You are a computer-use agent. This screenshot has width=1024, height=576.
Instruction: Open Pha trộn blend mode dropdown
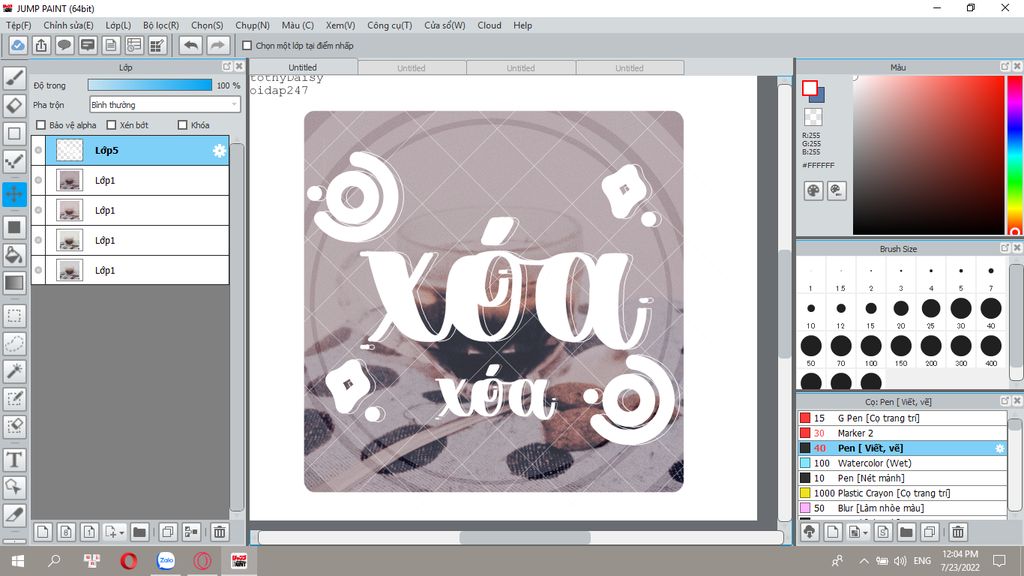(x=165, y=104)
